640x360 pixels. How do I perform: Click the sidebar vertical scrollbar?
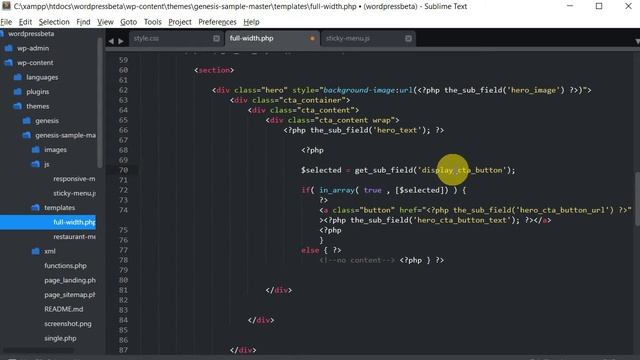coord(100,103)
